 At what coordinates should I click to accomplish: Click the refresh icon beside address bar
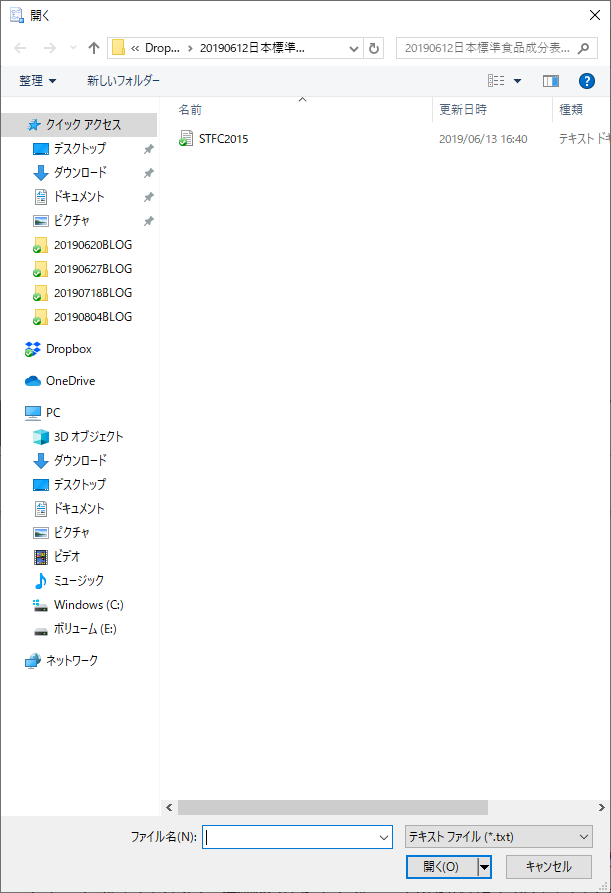(x=374, y=48)
